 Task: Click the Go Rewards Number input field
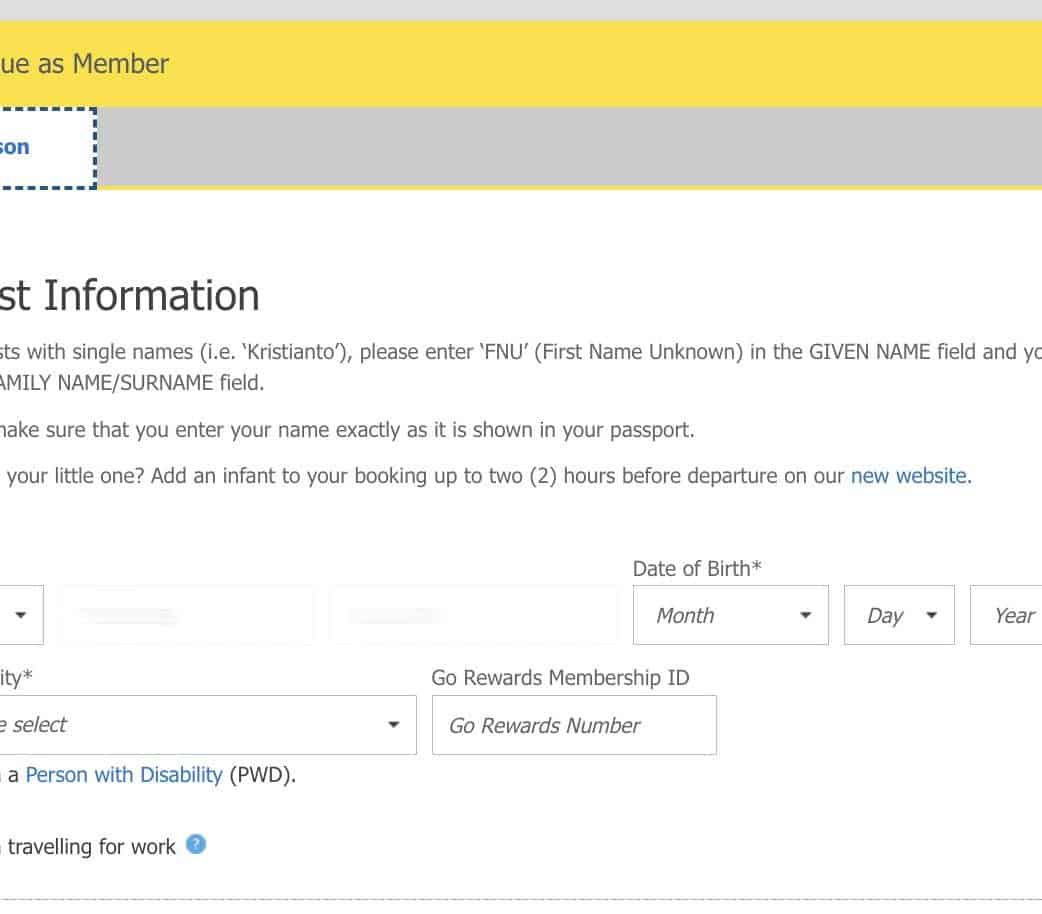(573, 725)
